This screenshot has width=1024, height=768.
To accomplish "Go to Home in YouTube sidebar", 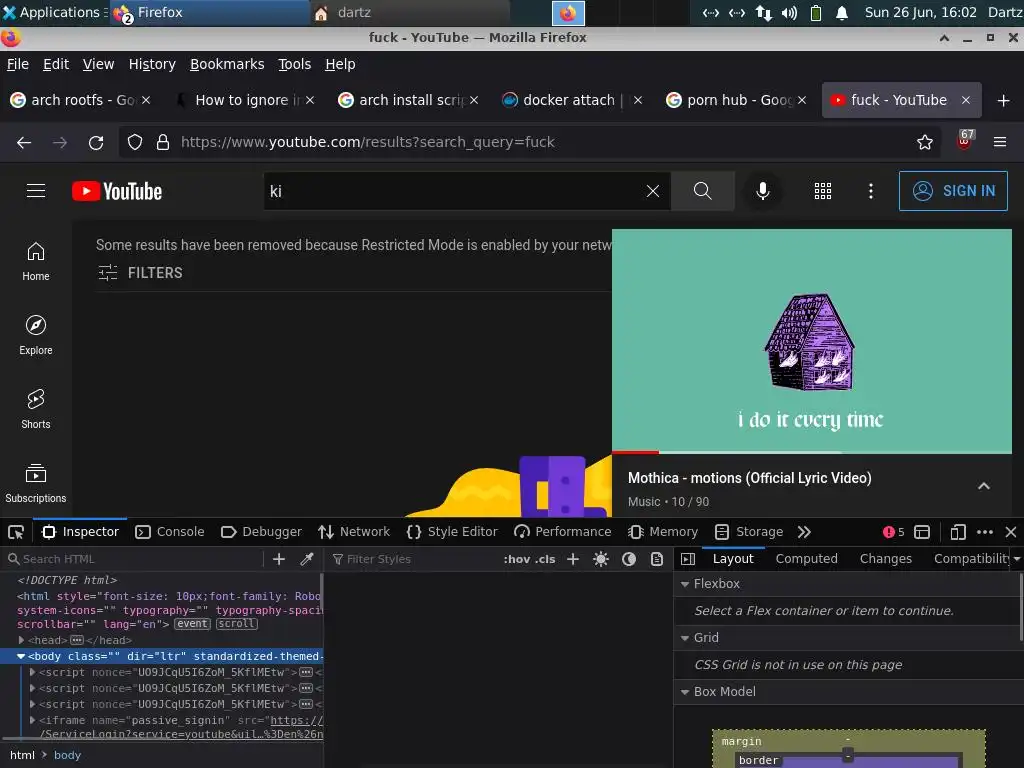I will (36, 261).
